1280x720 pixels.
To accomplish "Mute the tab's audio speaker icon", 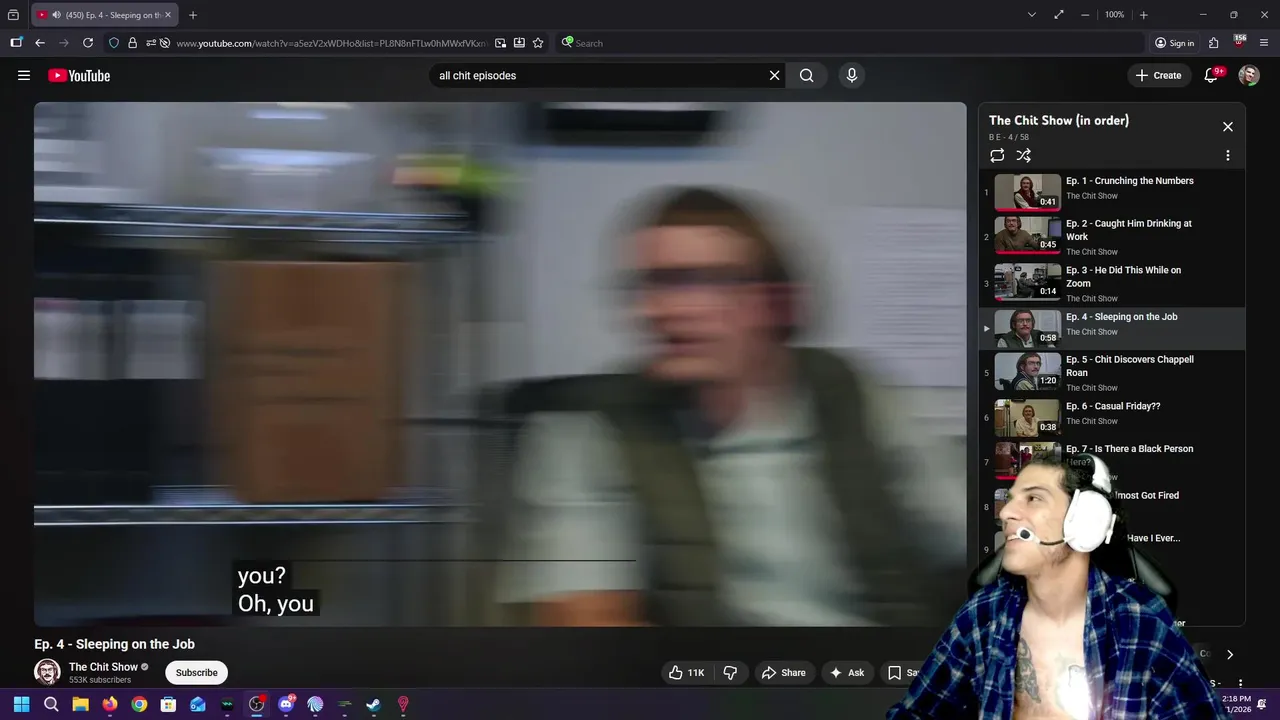I will pyautogui.click(x=56, y=15).
